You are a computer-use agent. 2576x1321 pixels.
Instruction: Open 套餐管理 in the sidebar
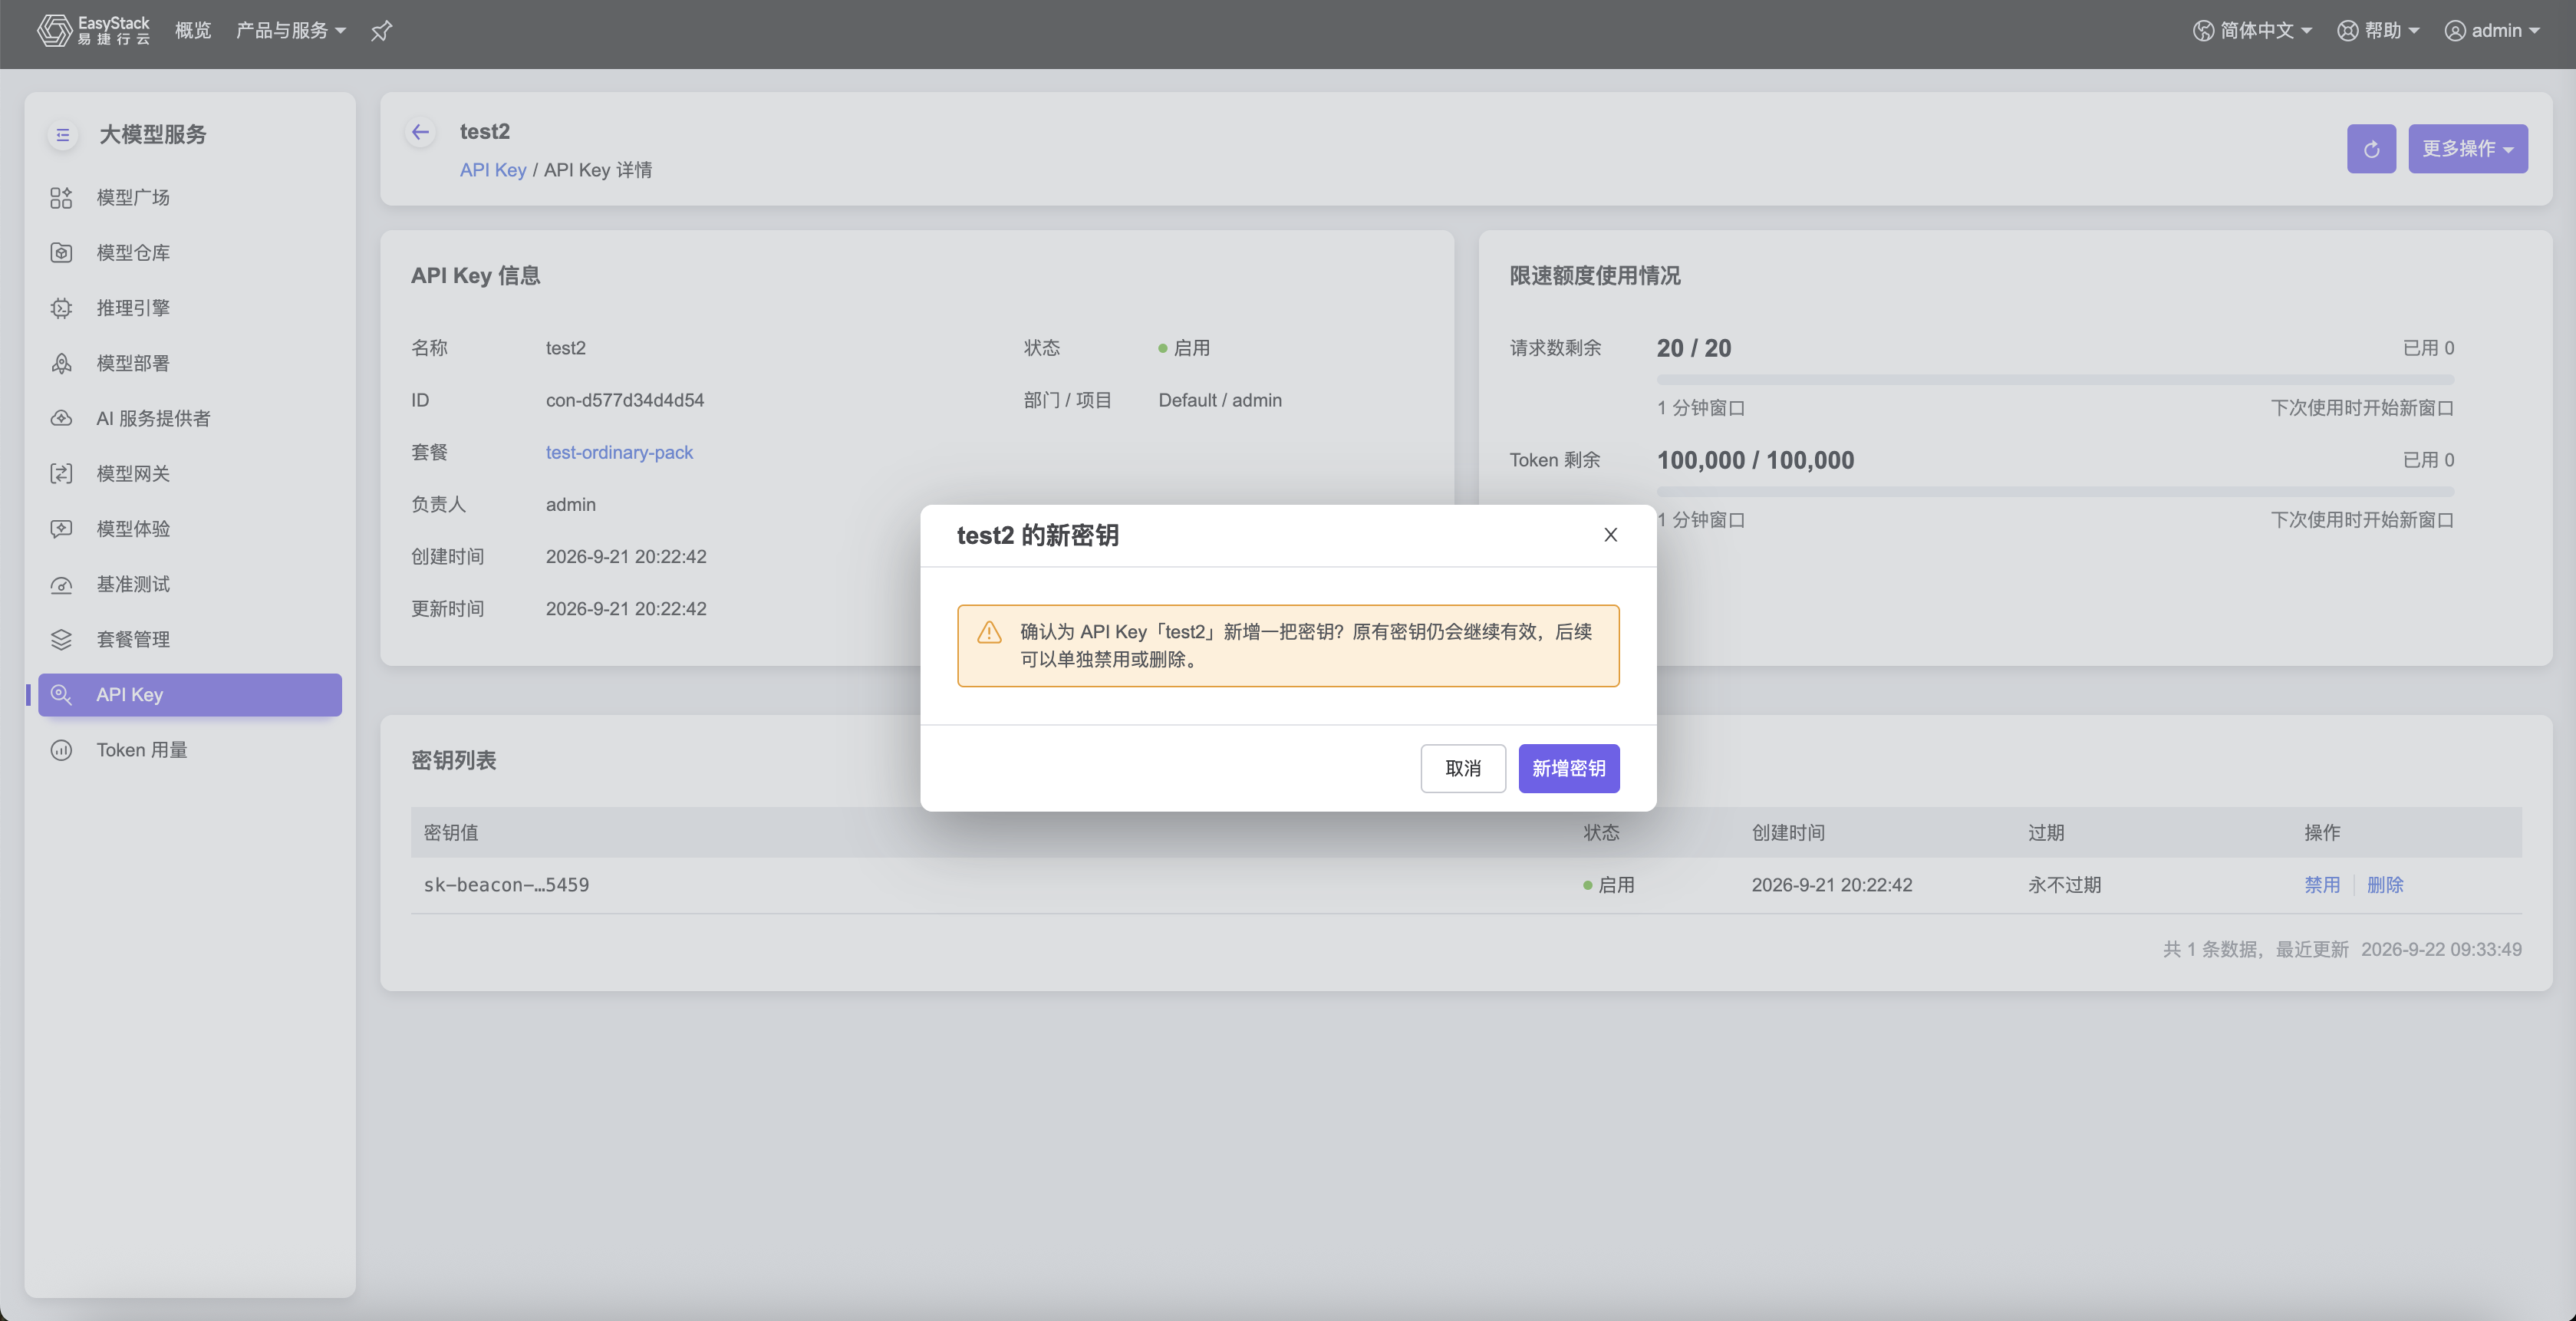click(190, 639)
